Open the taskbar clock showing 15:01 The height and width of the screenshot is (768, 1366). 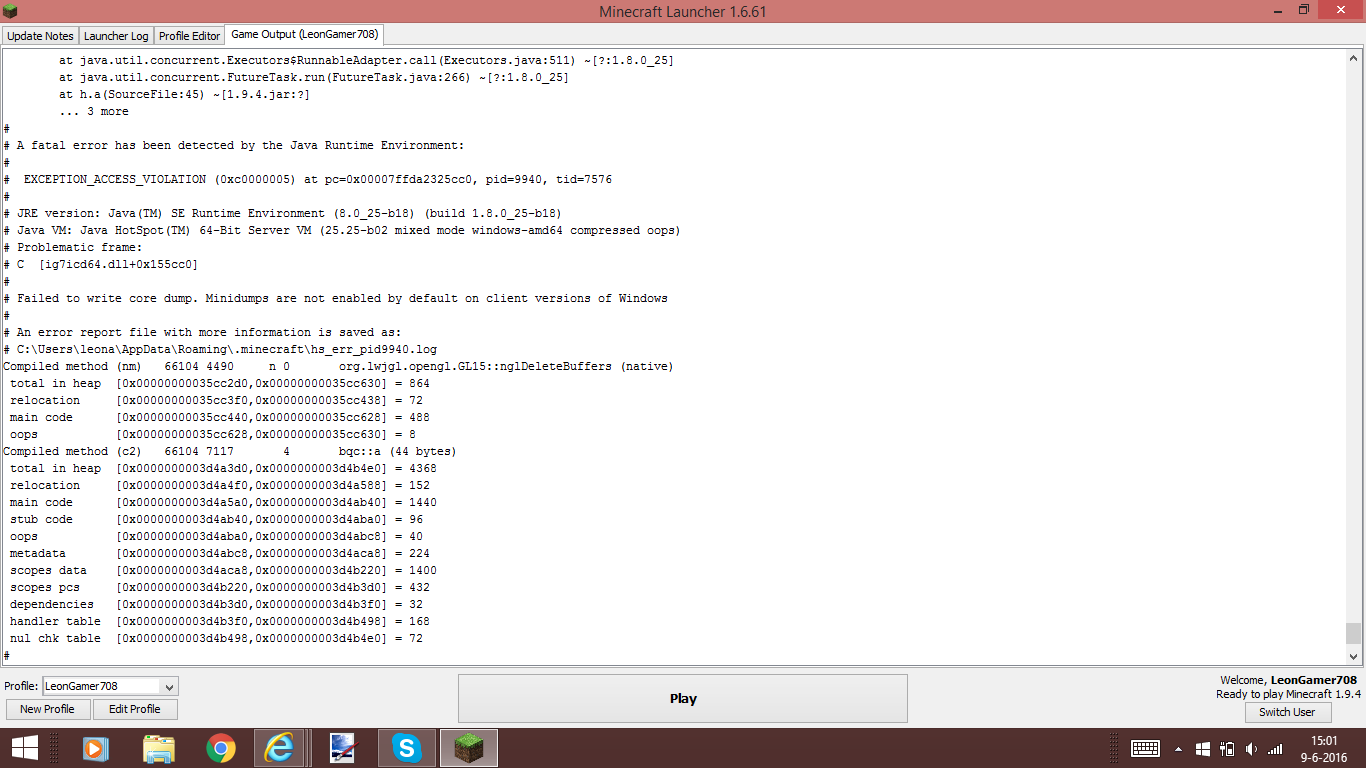tap(1324, 748)
